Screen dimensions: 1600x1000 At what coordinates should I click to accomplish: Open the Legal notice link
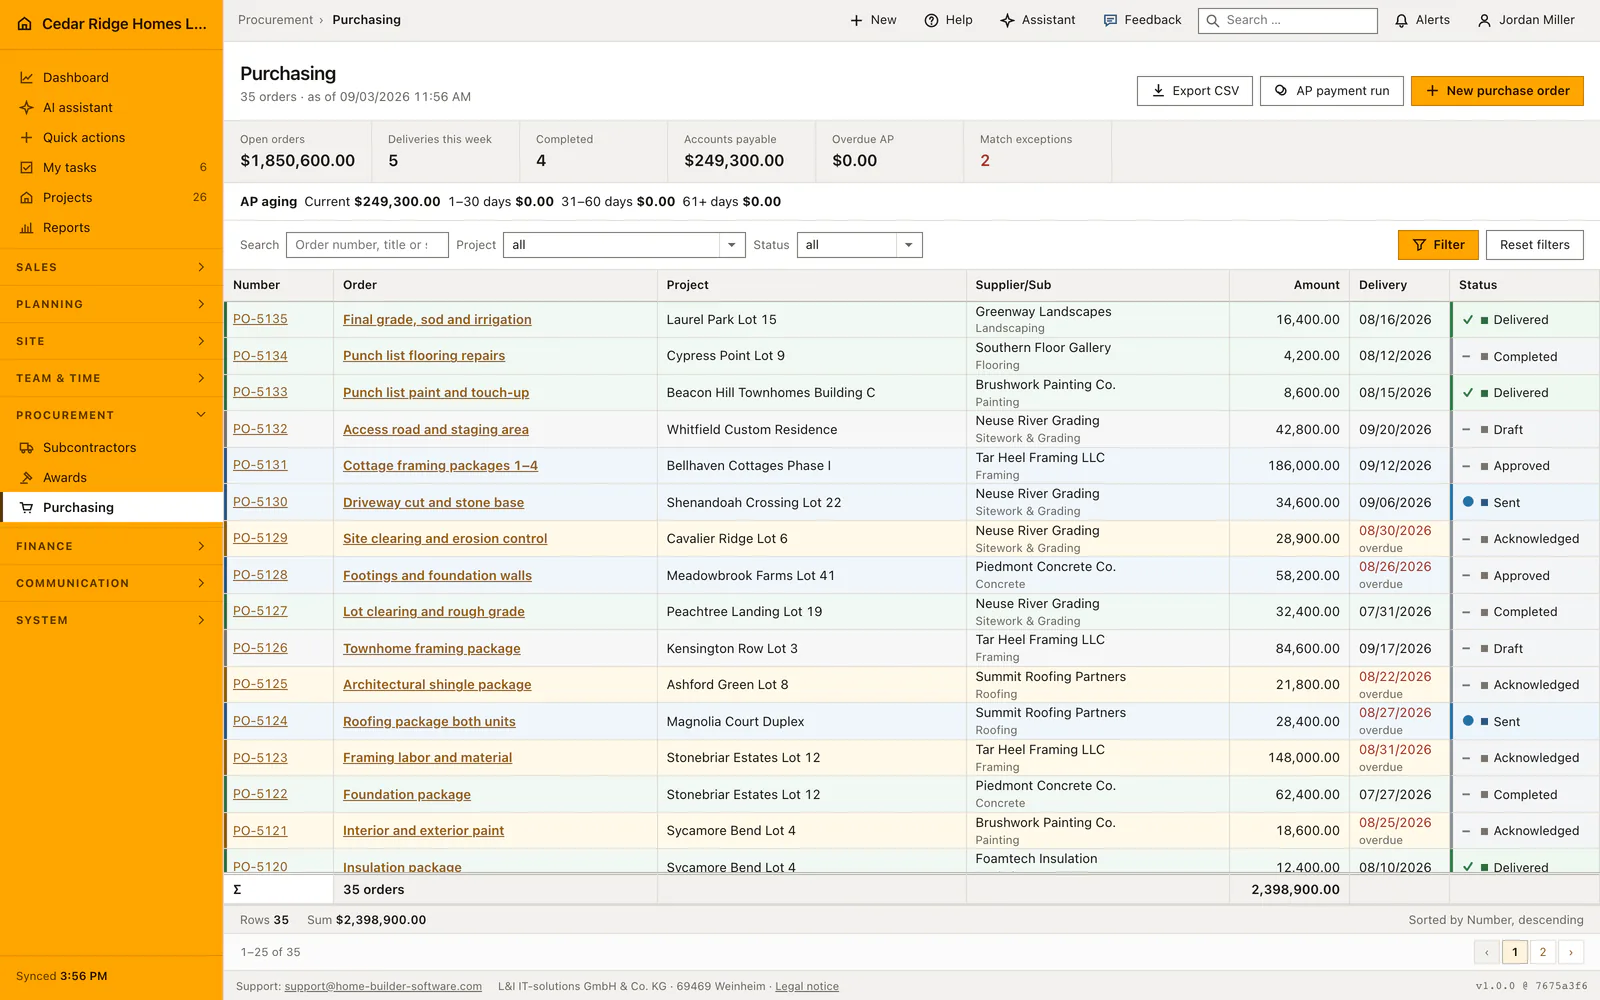click(x=807, y=987)
